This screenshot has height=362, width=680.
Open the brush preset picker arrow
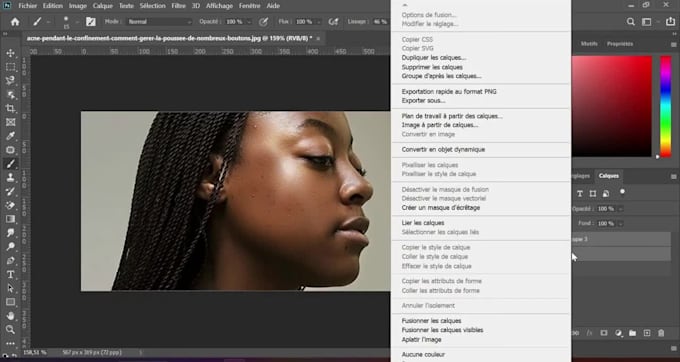coord(77,22)
